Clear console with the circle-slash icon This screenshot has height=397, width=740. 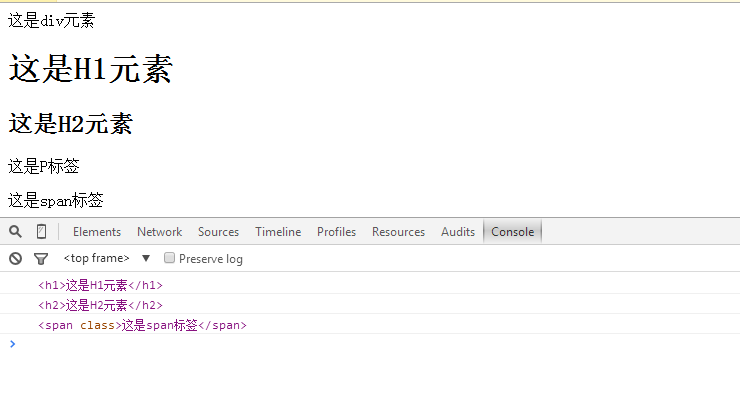point(15,258)
